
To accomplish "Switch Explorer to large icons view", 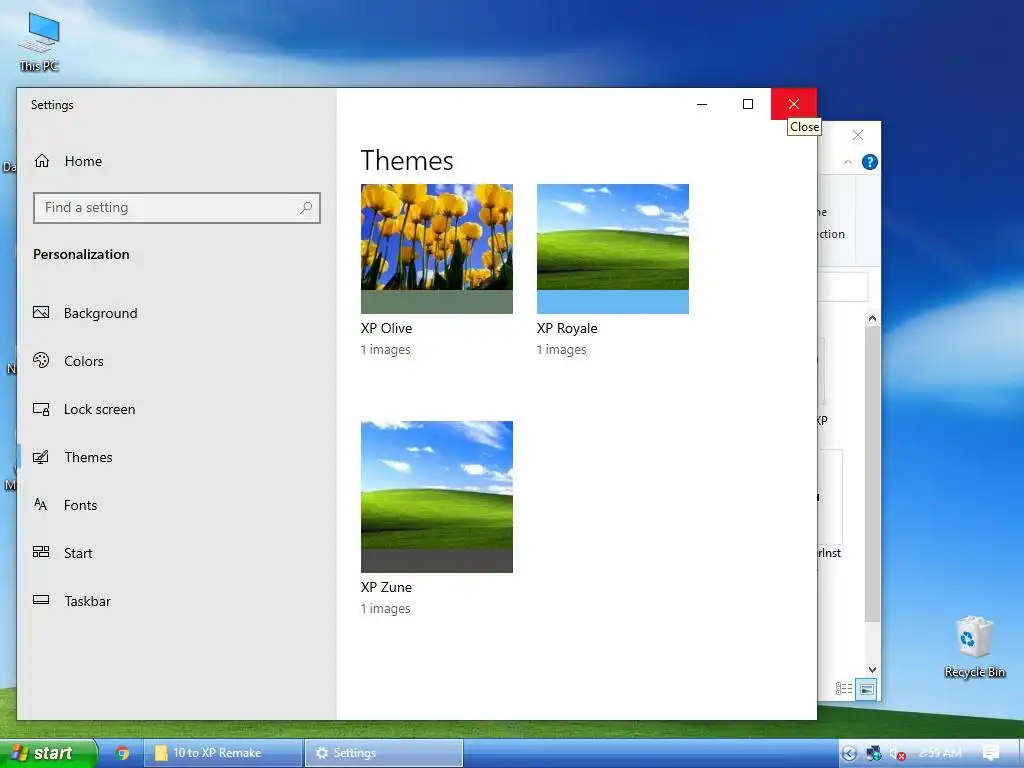I will (866, 689).
